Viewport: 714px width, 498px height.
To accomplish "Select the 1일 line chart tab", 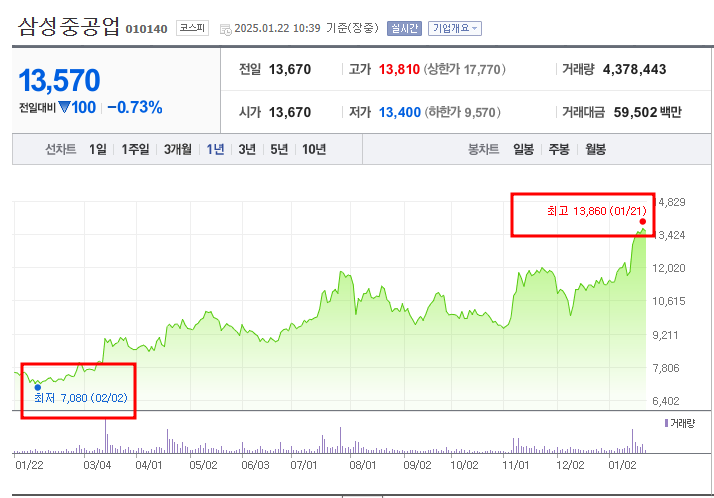I will tap(97, 149).
